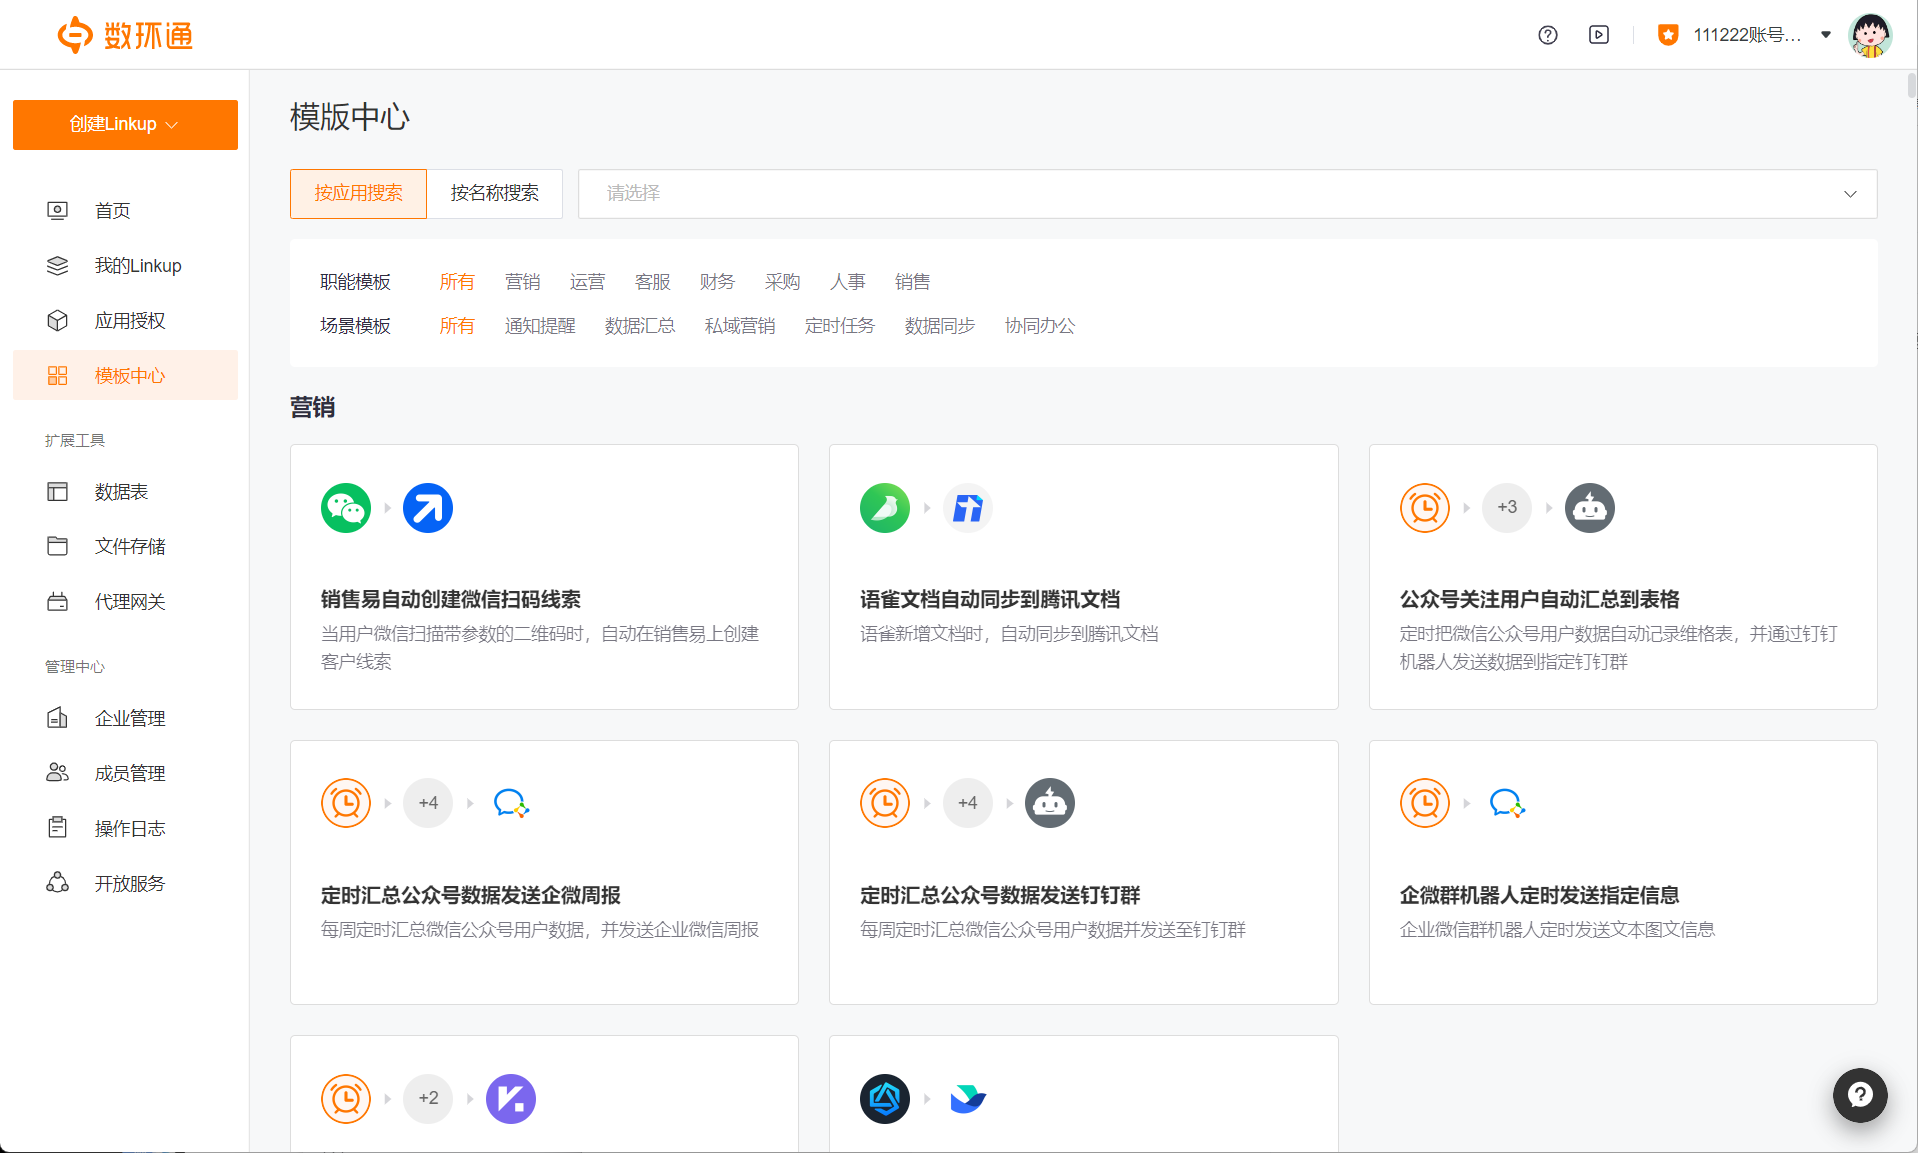
Task: Filter 职能模板 by 运营
Action: click(x=587, y=282)
